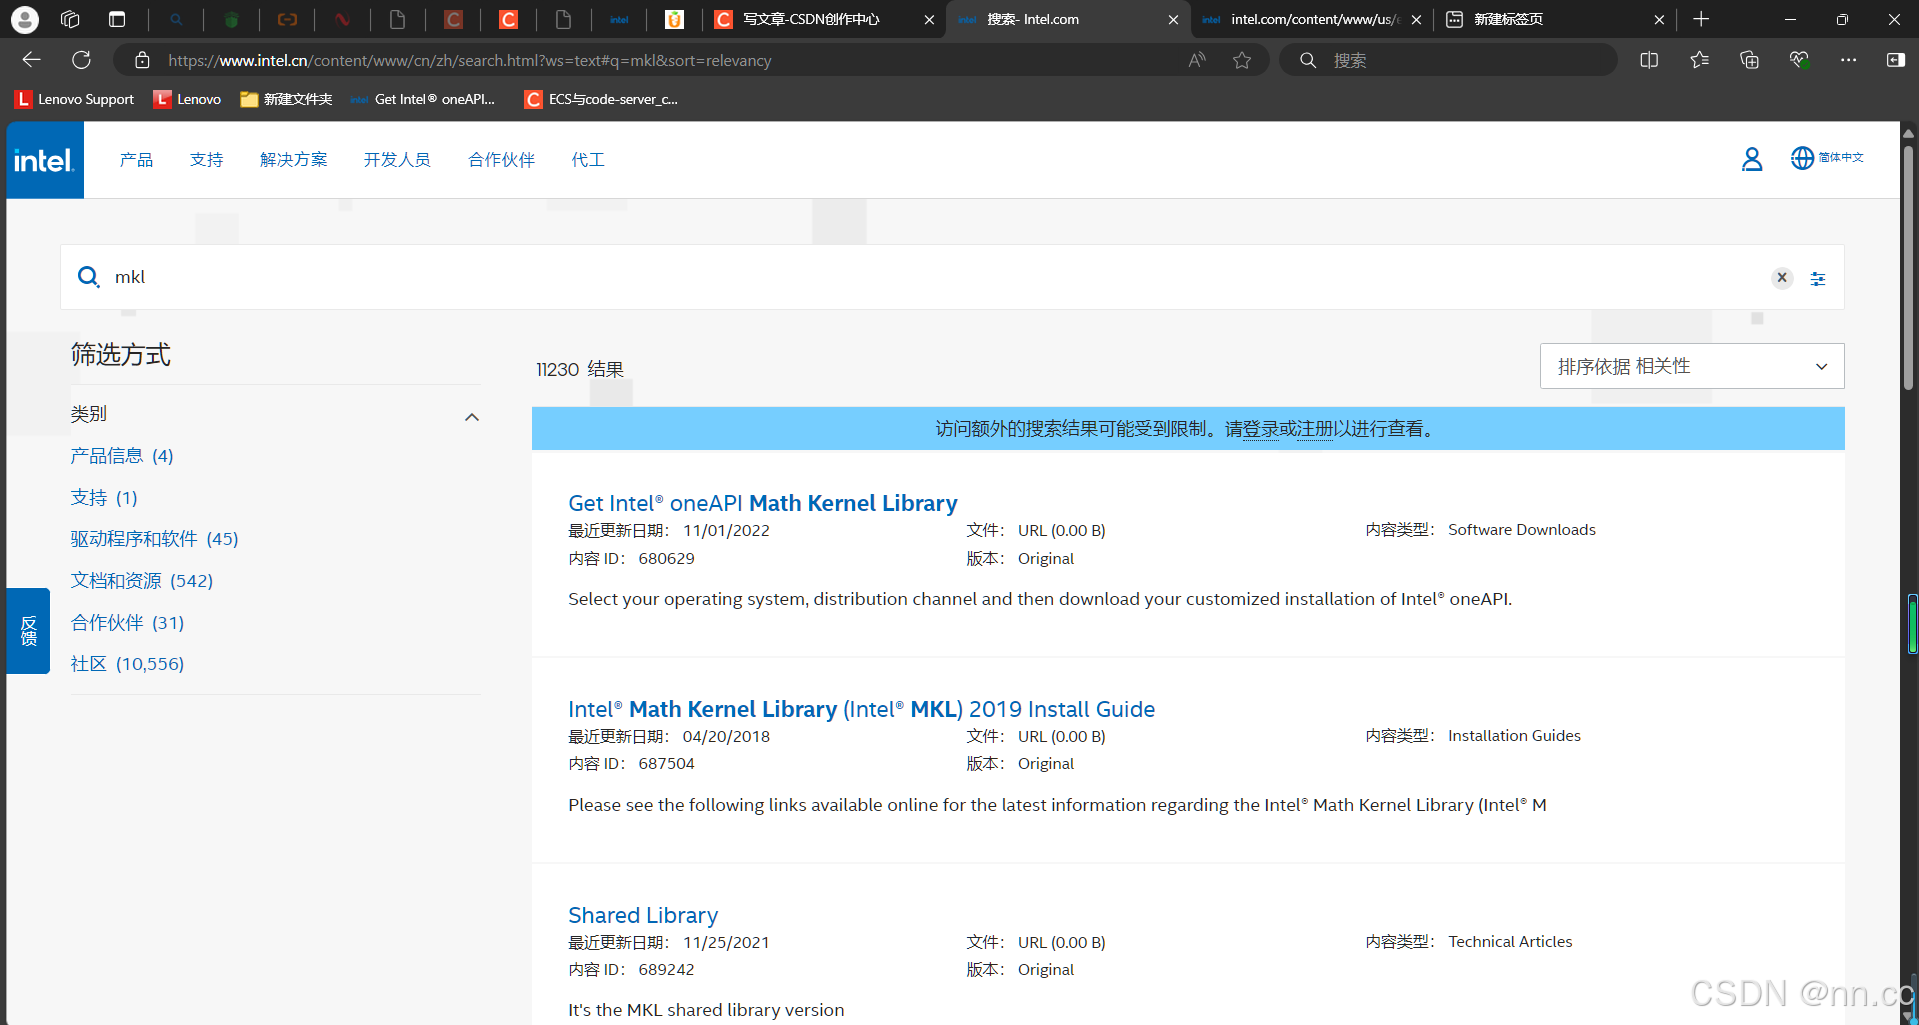This screenshot has width=1919, height=1025.
Task: Click the magnifier icon in search box
Action: click(x=89, y=277)
